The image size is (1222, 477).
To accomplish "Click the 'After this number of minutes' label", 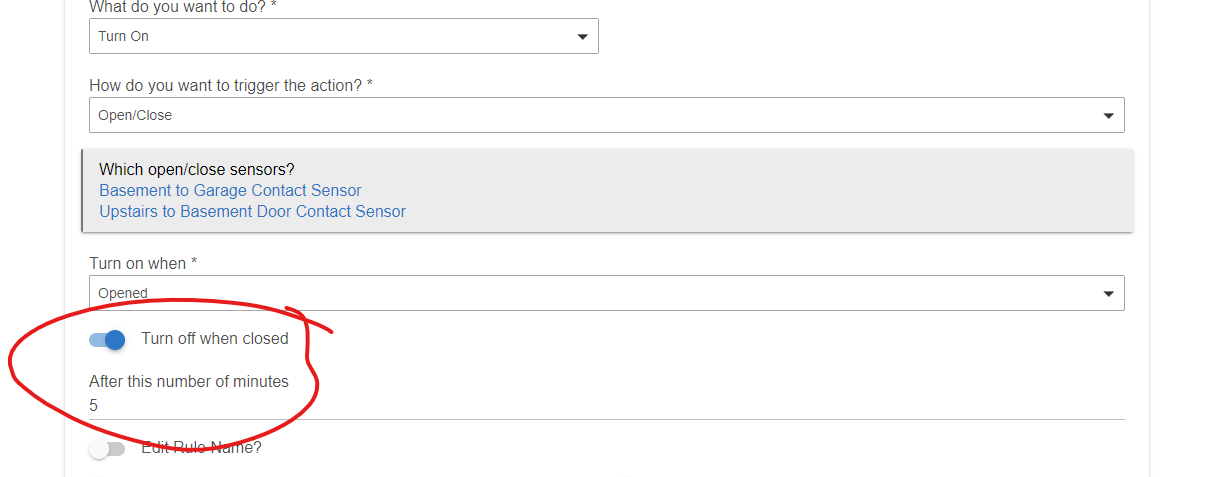I will pos(189,381).
